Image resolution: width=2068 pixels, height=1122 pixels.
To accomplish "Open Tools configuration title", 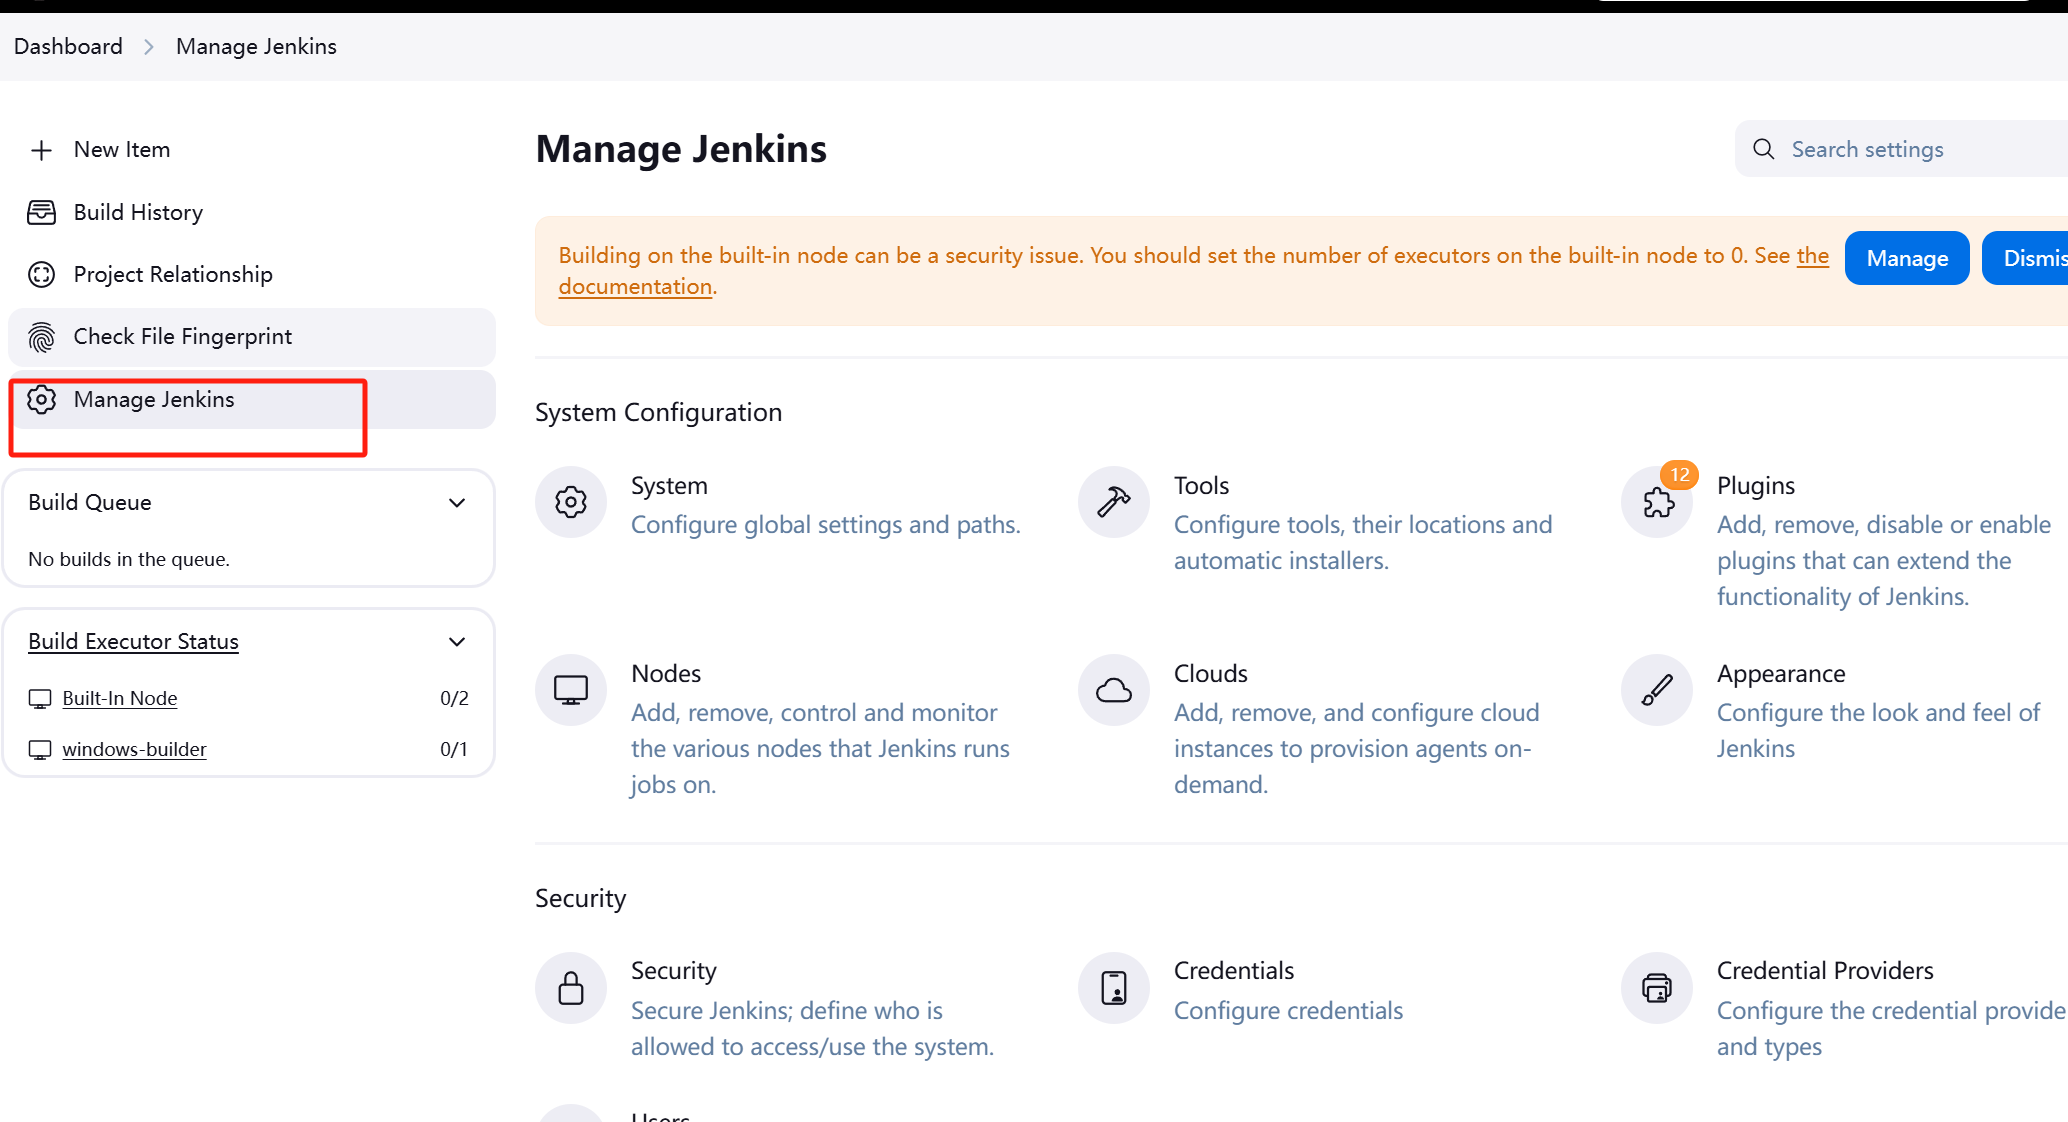I will pyautogui.click(x=1201, y=486).
